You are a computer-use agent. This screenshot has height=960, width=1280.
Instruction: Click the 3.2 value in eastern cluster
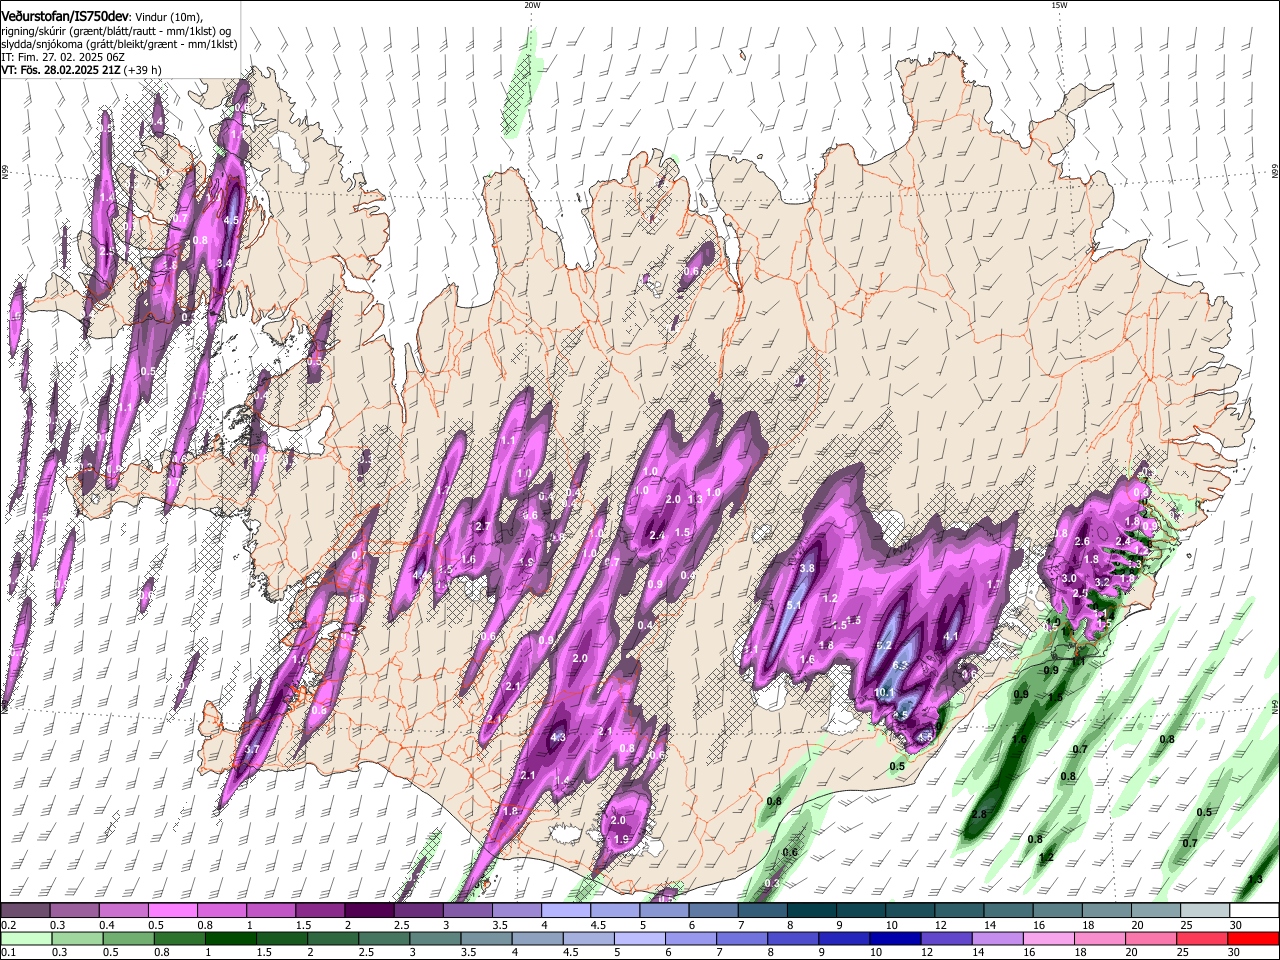click(1102, 582)
